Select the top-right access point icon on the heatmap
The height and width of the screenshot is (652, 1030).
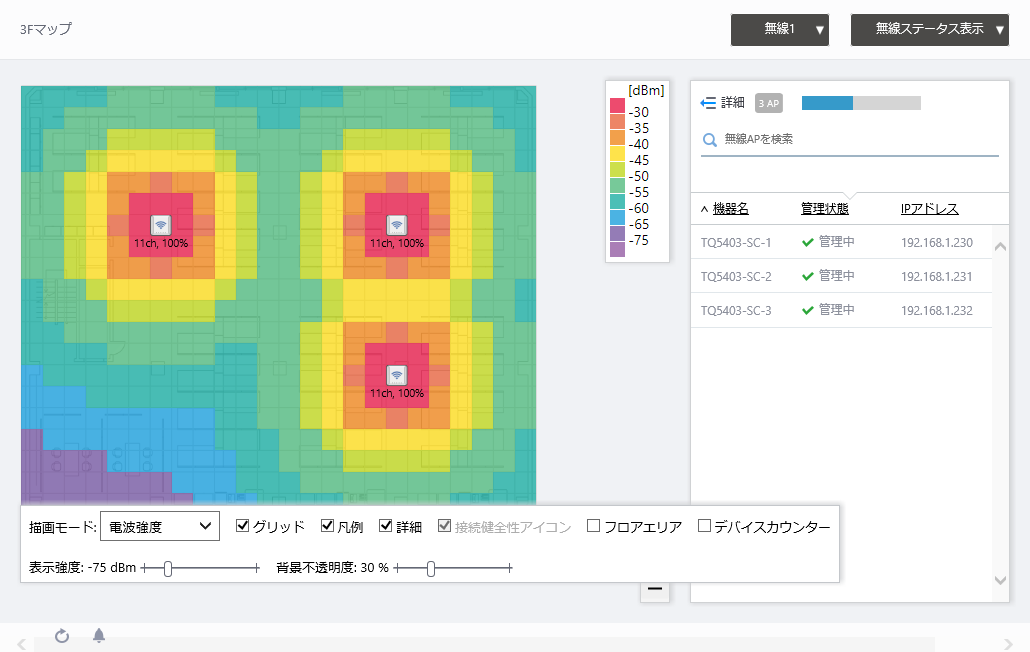point(397,222)
